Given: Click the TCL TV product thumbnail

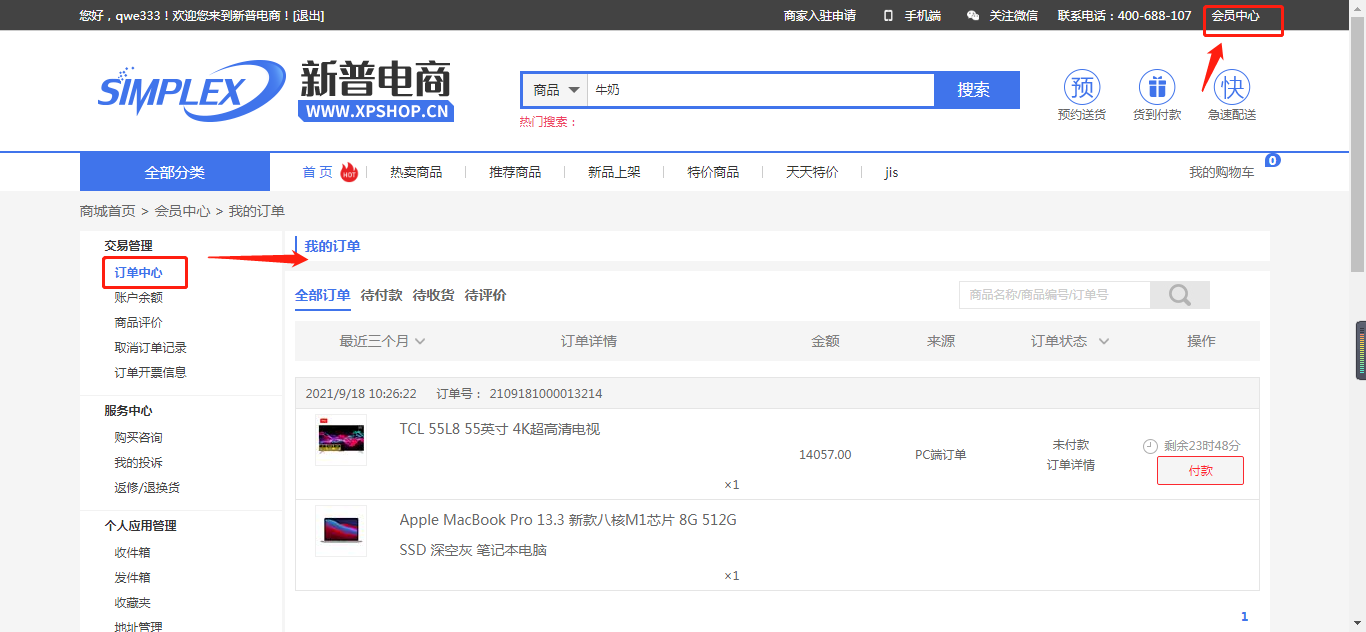Looking at the screenshot, I should point(341,440).
